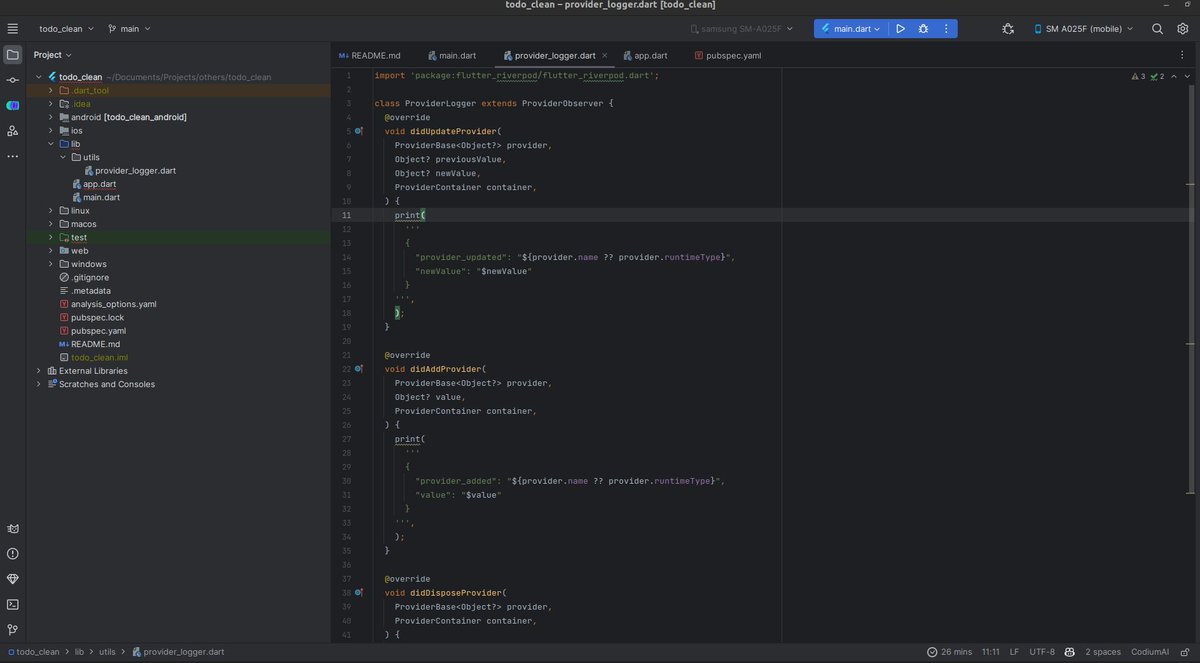
Task: Open main.dart run configuration dropdown
Action: coord(851,29)
